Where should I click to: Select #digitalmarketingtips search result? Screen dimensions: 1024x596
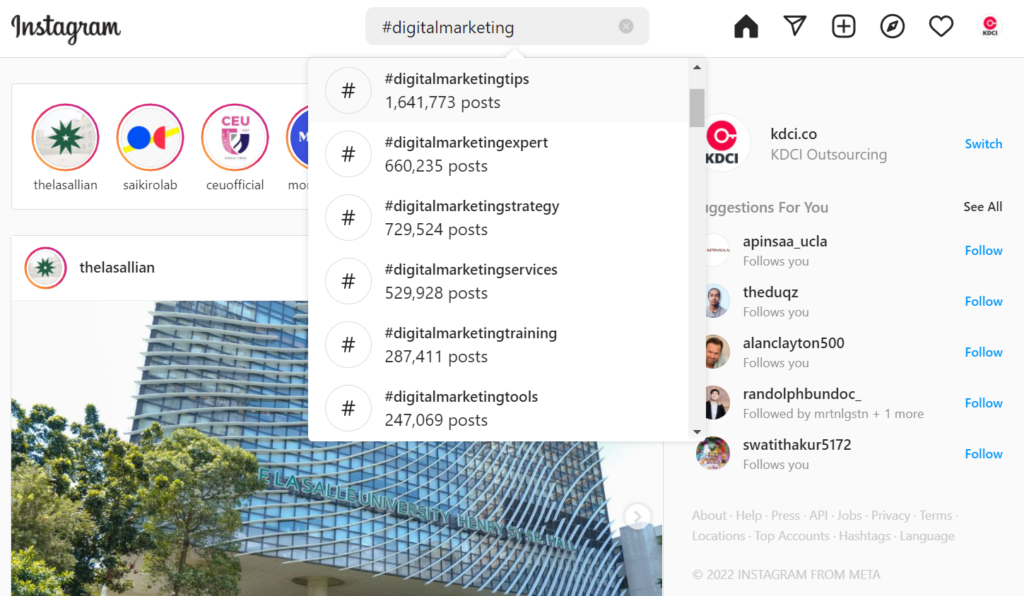pos(498,91)
